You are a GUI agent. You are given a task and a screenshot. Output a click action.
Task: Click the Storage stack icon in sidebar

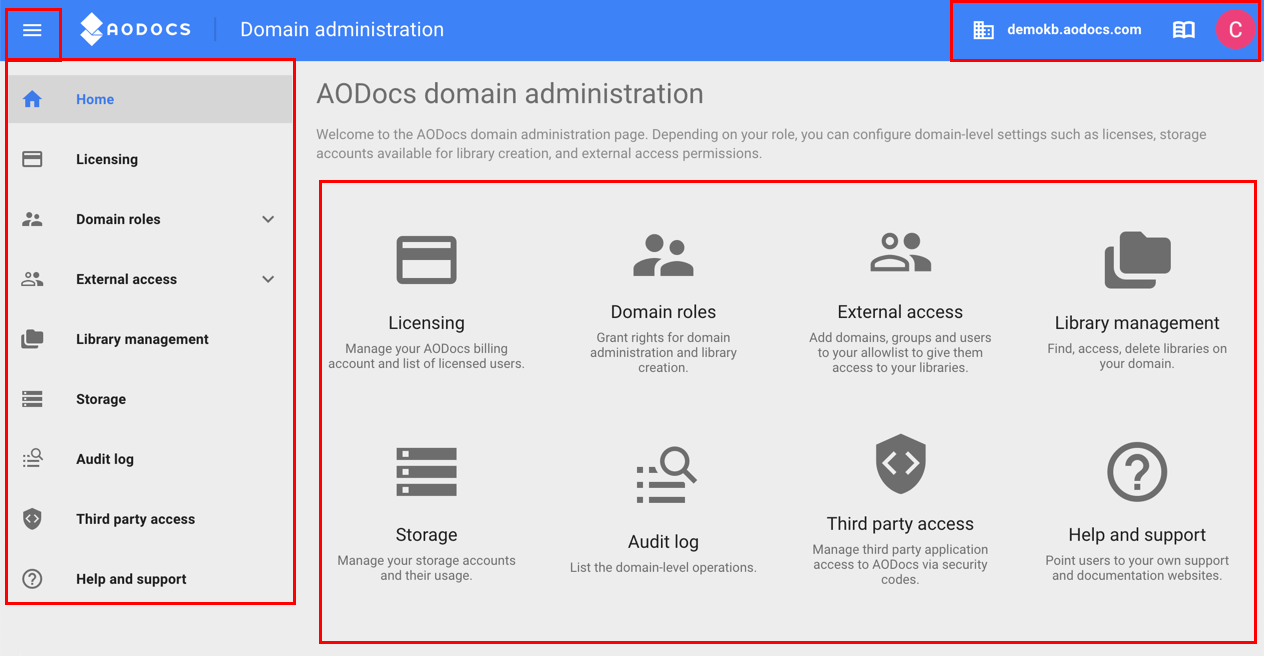[32, 399]
